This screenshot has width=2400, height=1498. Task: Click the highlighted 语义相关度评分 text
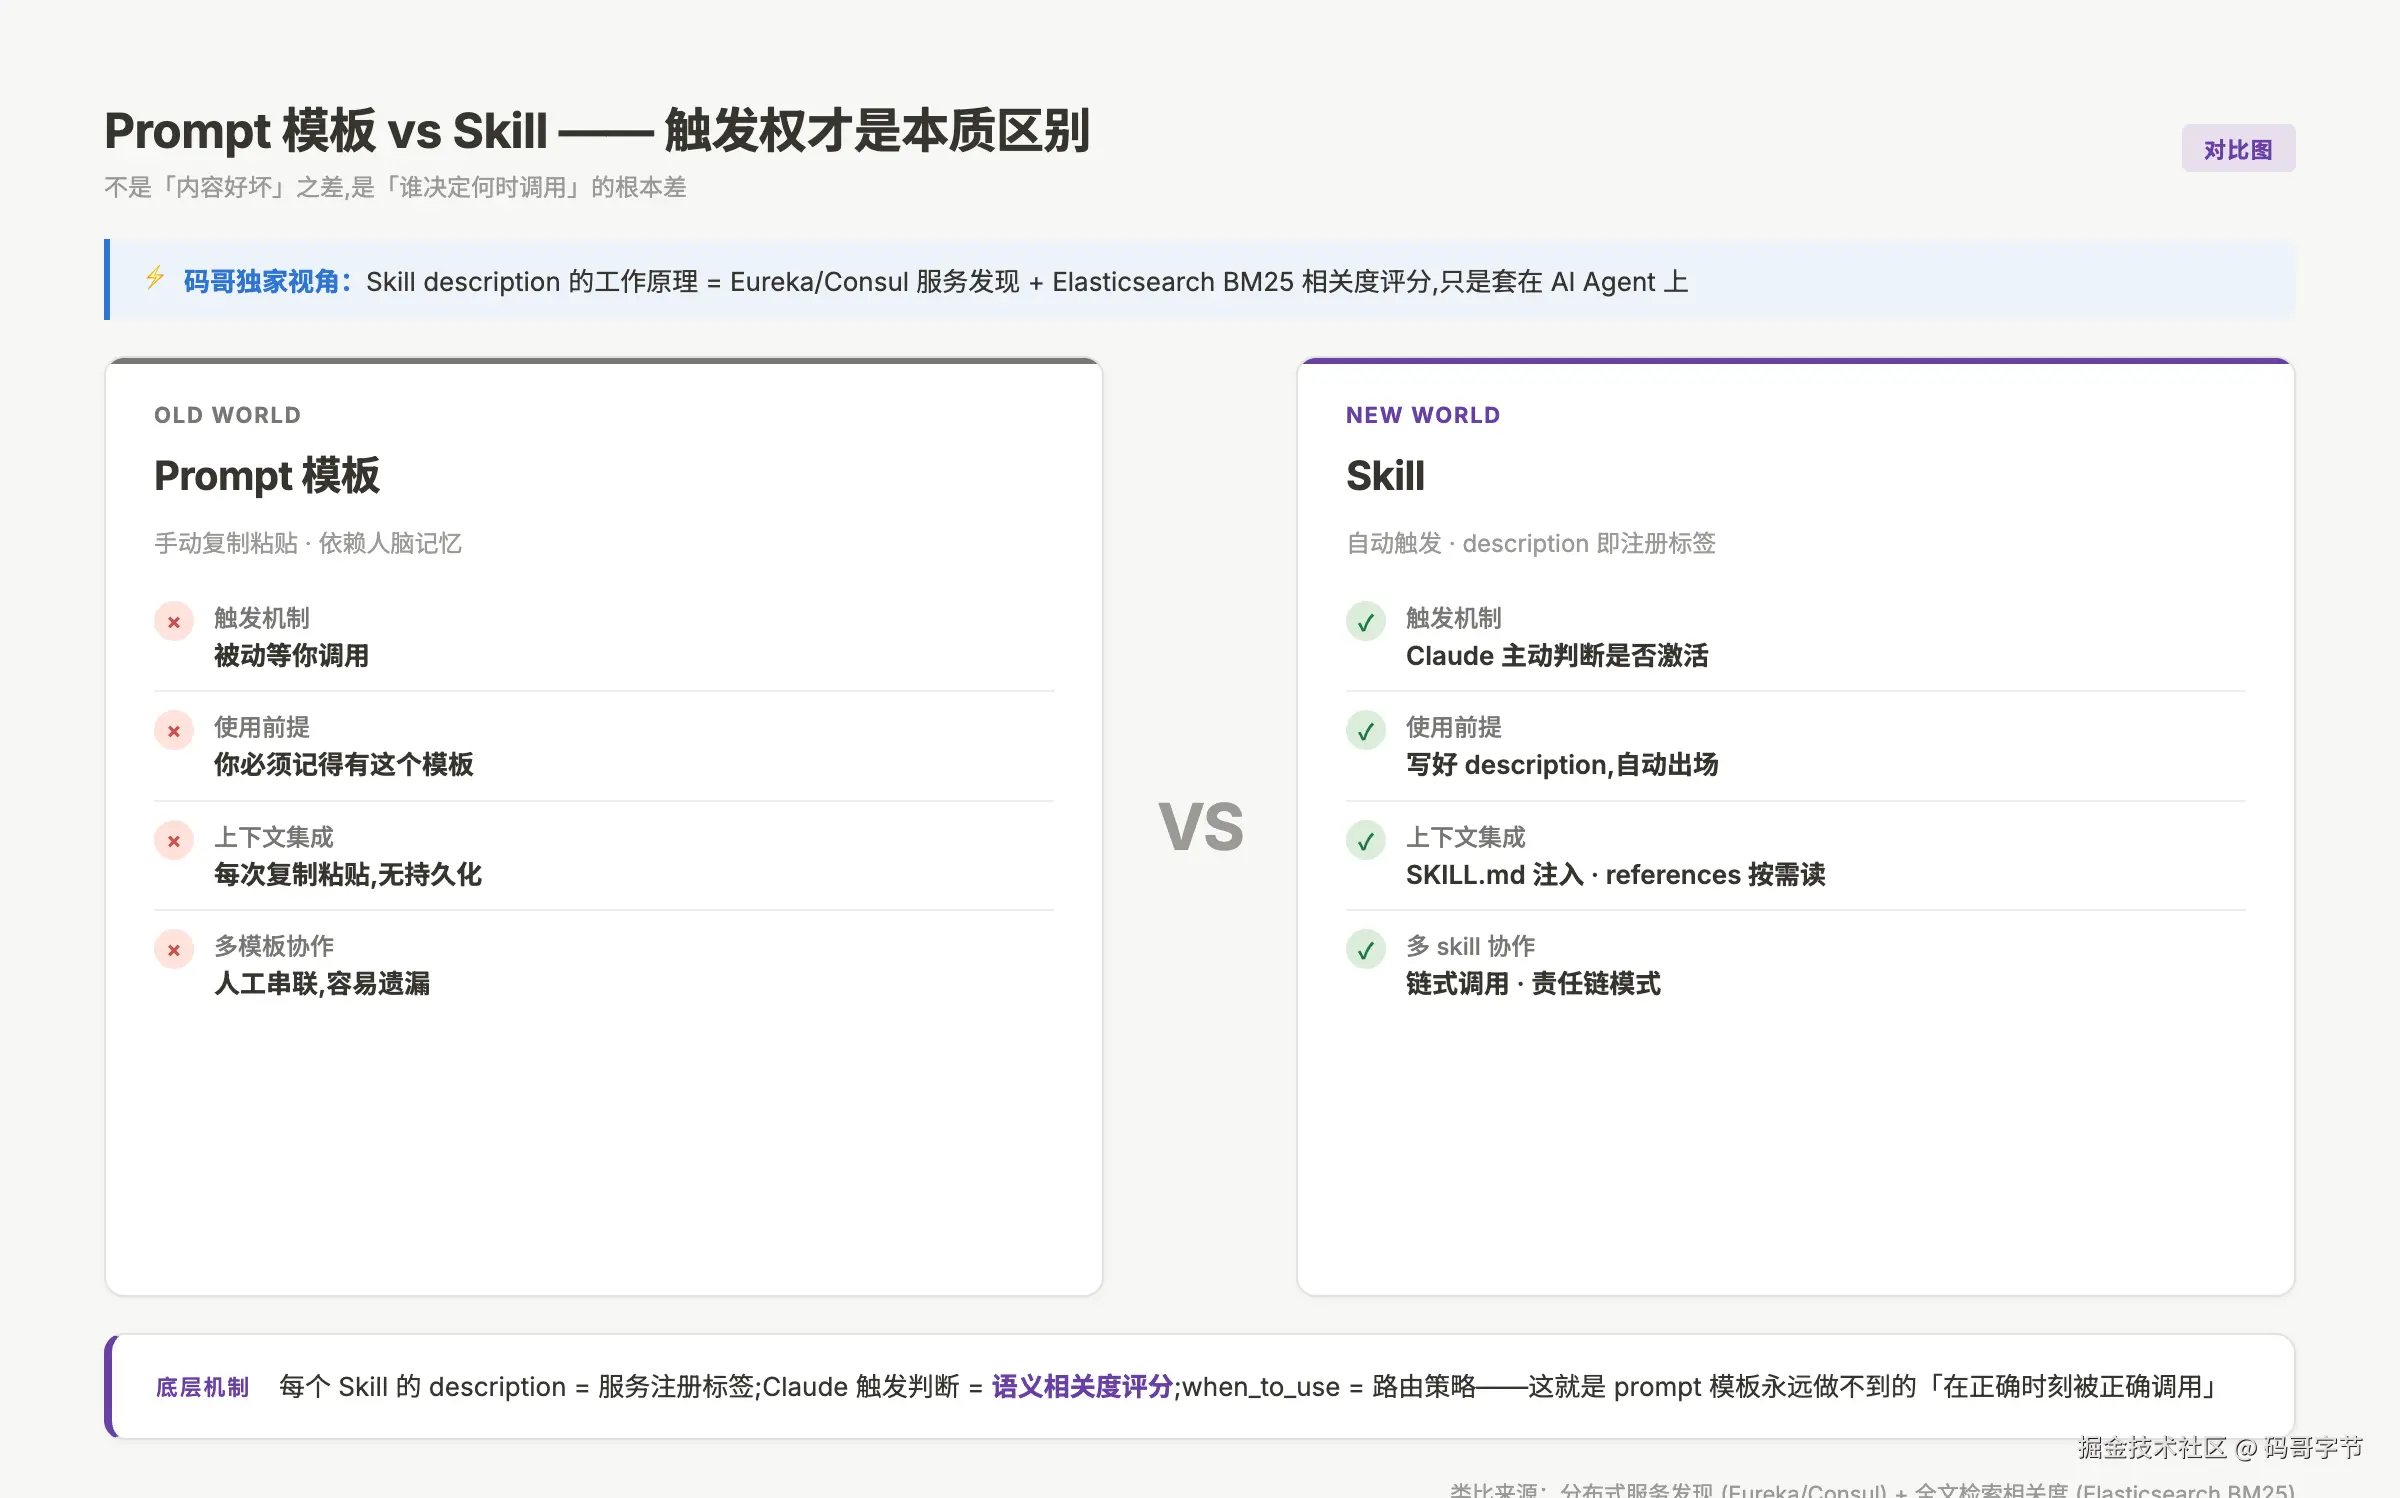(x=1082, y=1387)
